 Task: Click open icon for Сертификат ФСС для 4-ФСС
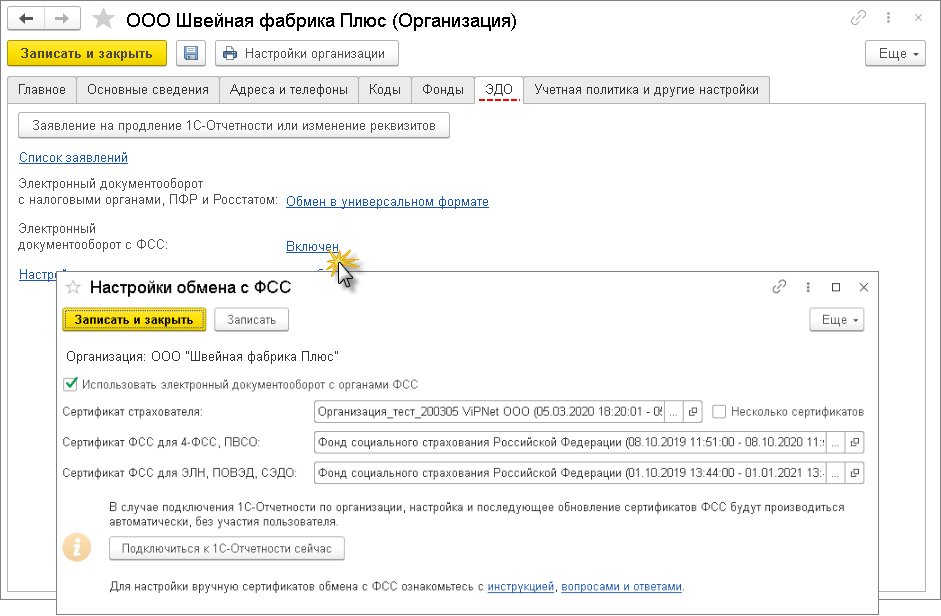tap(855, 442)
